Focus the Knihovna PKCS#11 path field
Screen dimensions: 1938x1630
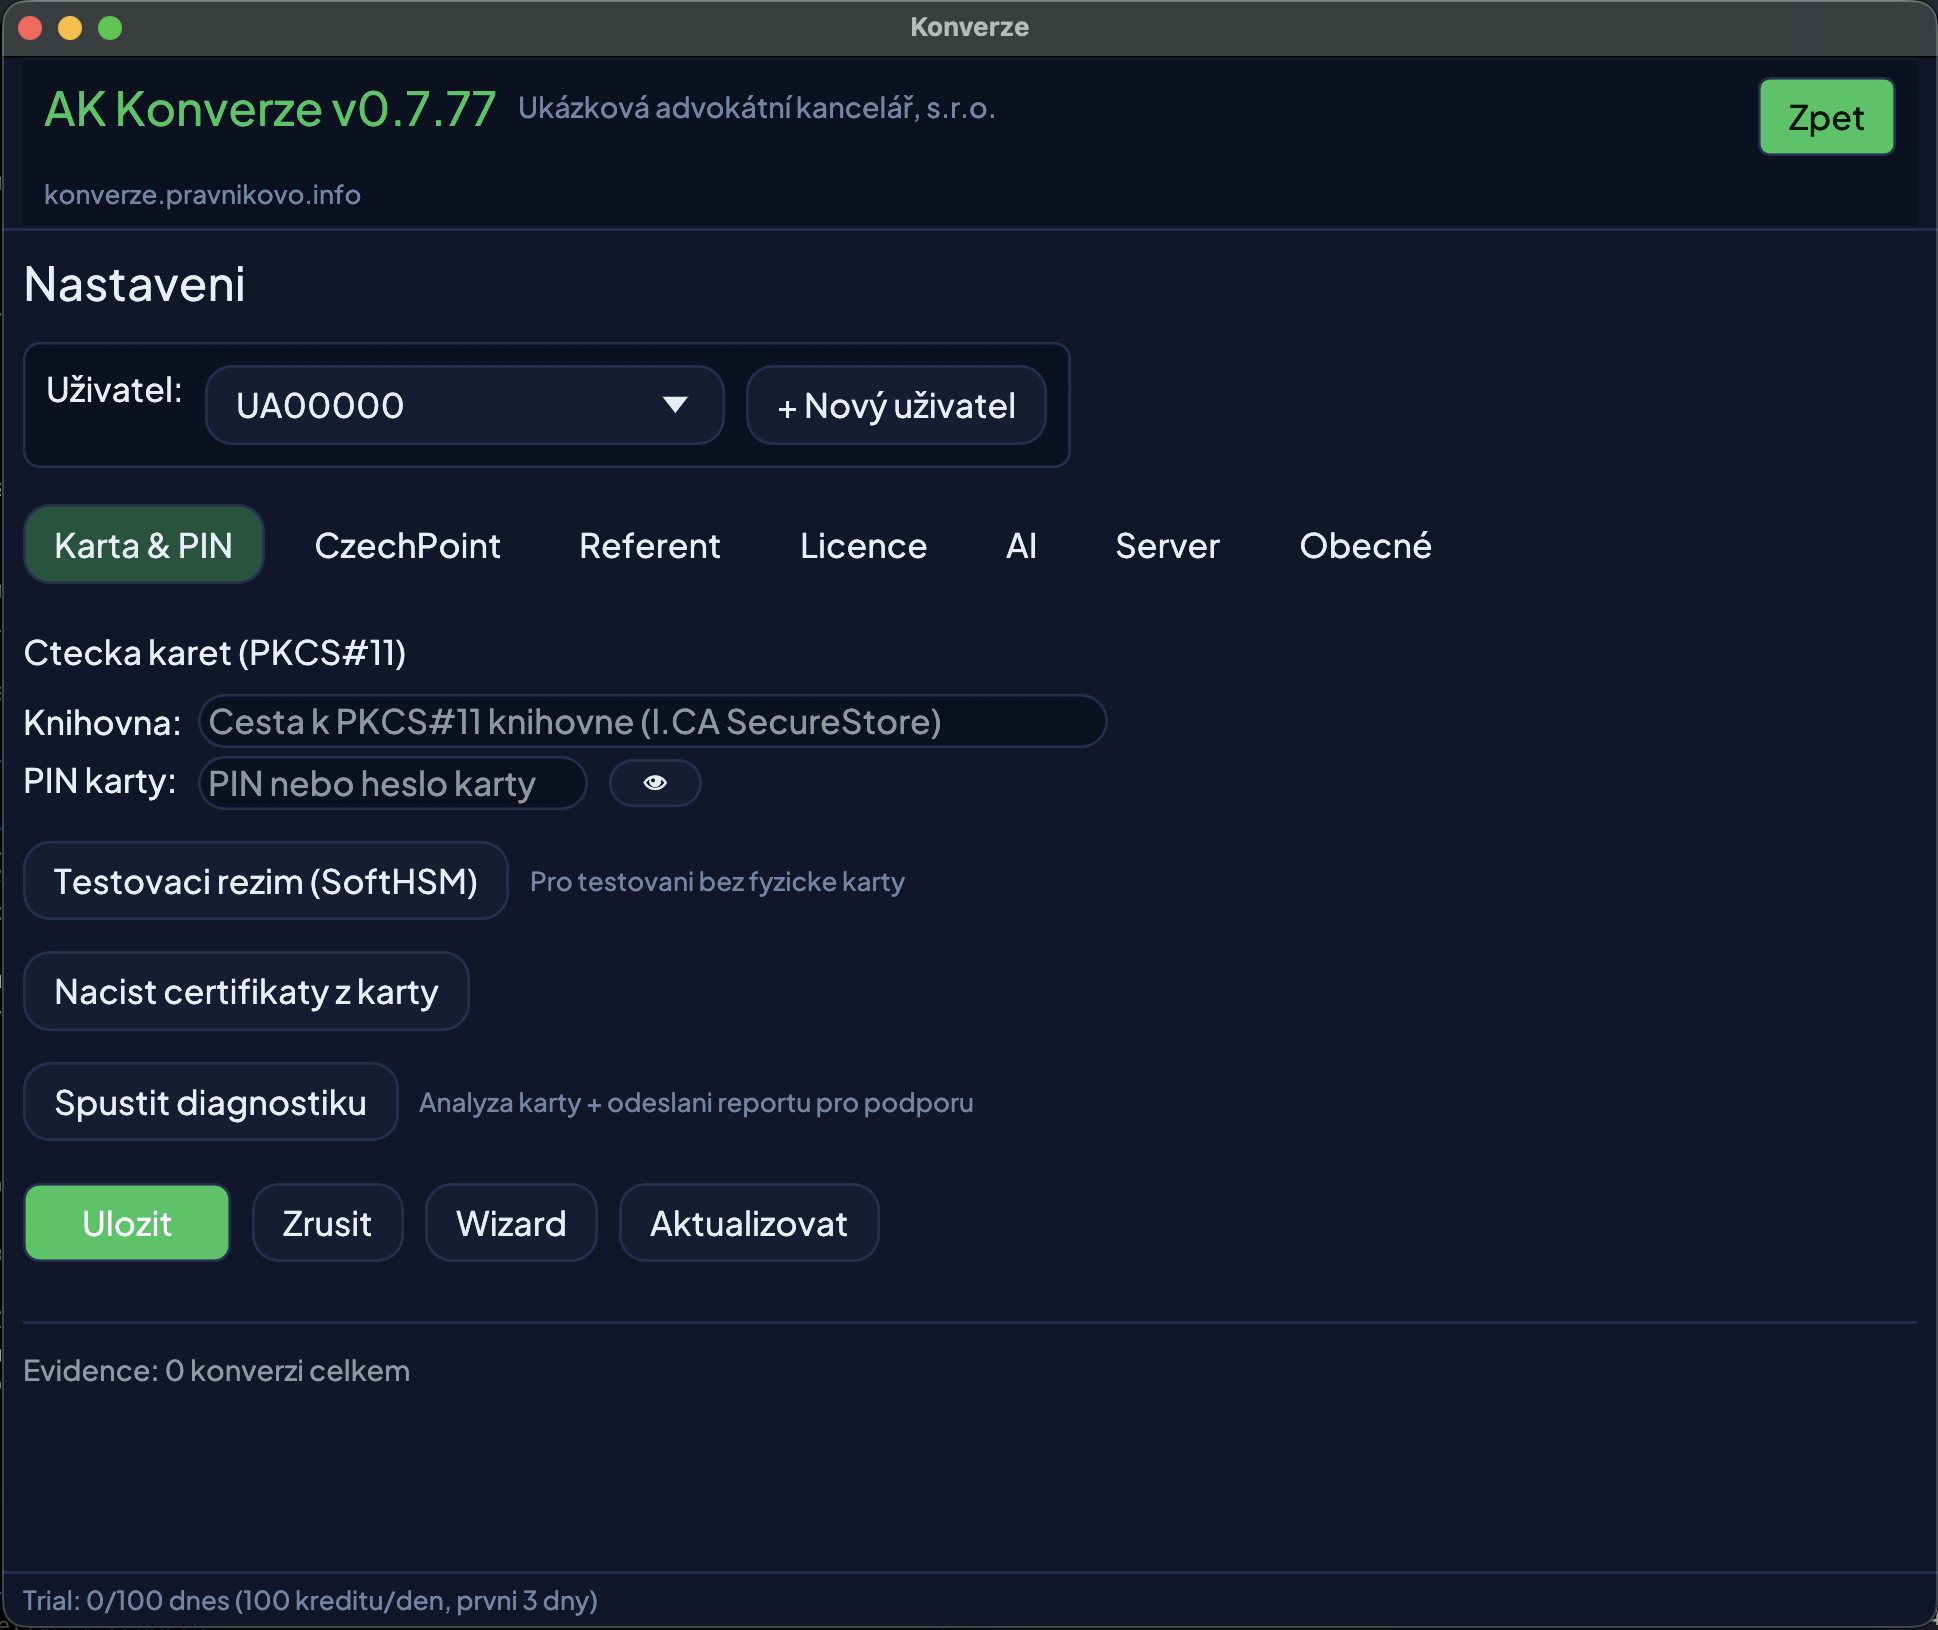[652, 721]
